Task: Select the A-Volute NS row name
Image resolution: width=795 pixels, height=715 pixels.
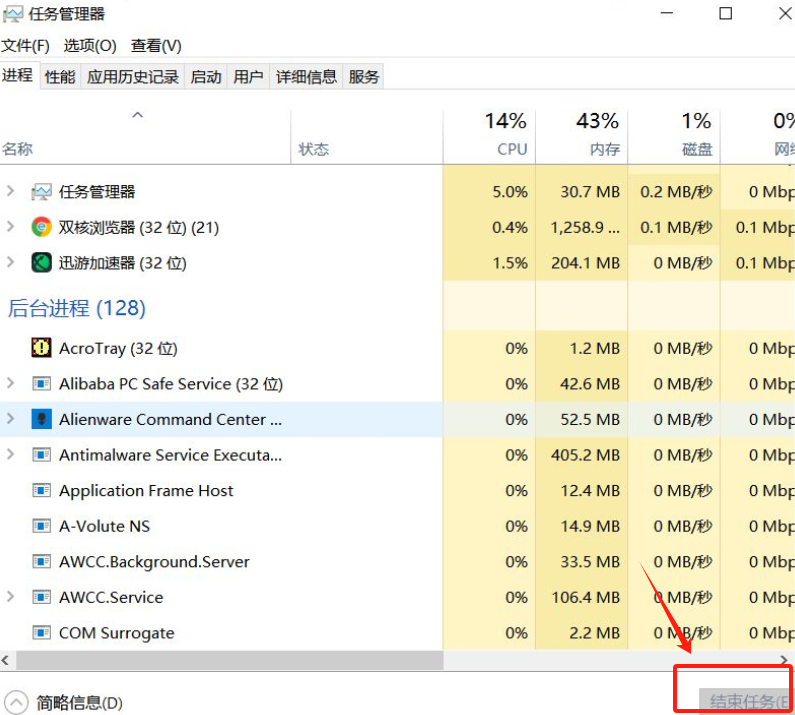Action: tap(104, 526)
